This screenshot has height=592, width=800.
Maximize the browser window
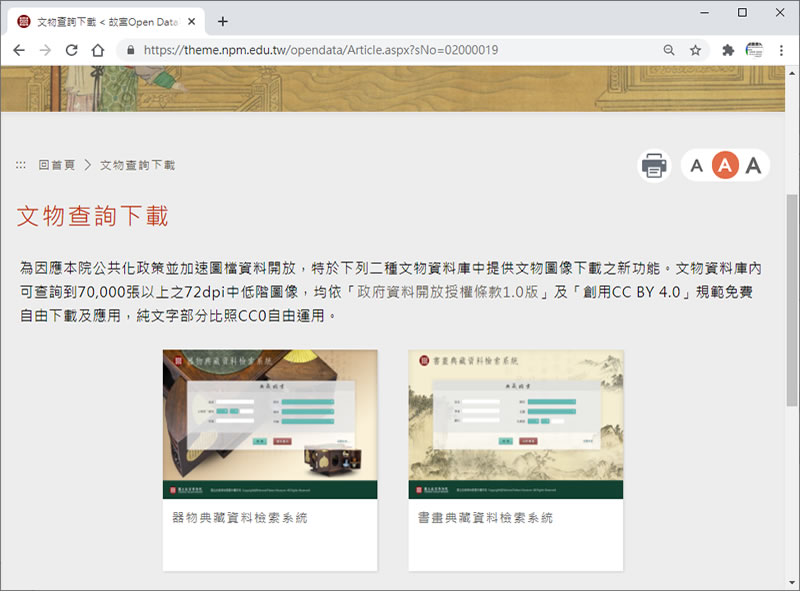click(742, 12)
